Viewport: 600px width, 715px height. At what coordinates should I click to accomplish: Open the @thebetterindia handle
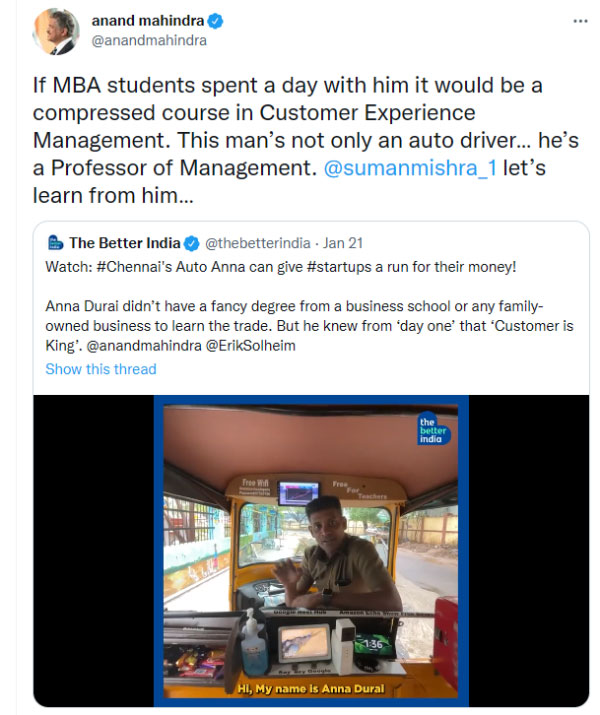tap(256, 243)
